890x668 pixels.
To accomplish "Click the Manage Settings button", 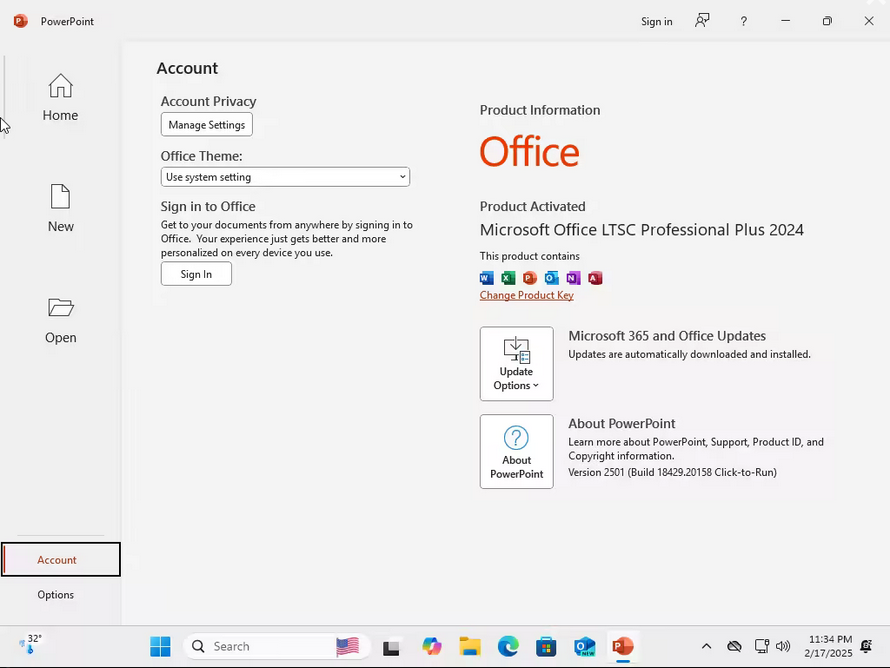I will pos(206,125).
